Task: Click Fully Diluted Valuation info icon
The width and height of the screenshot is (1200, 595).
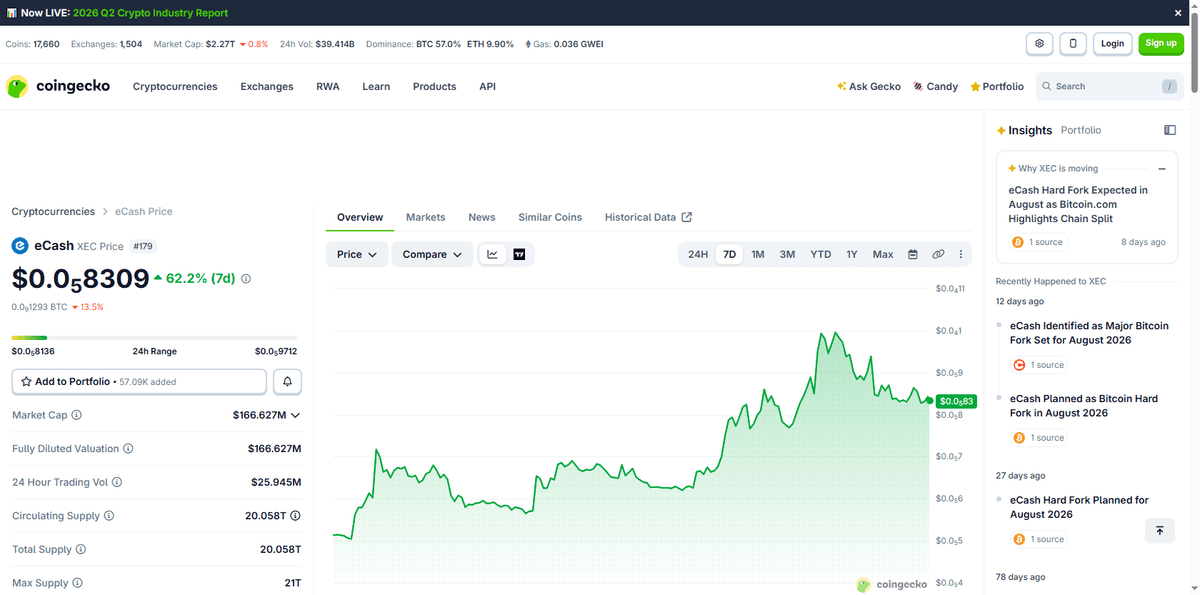Action: (x=128, y=449)
